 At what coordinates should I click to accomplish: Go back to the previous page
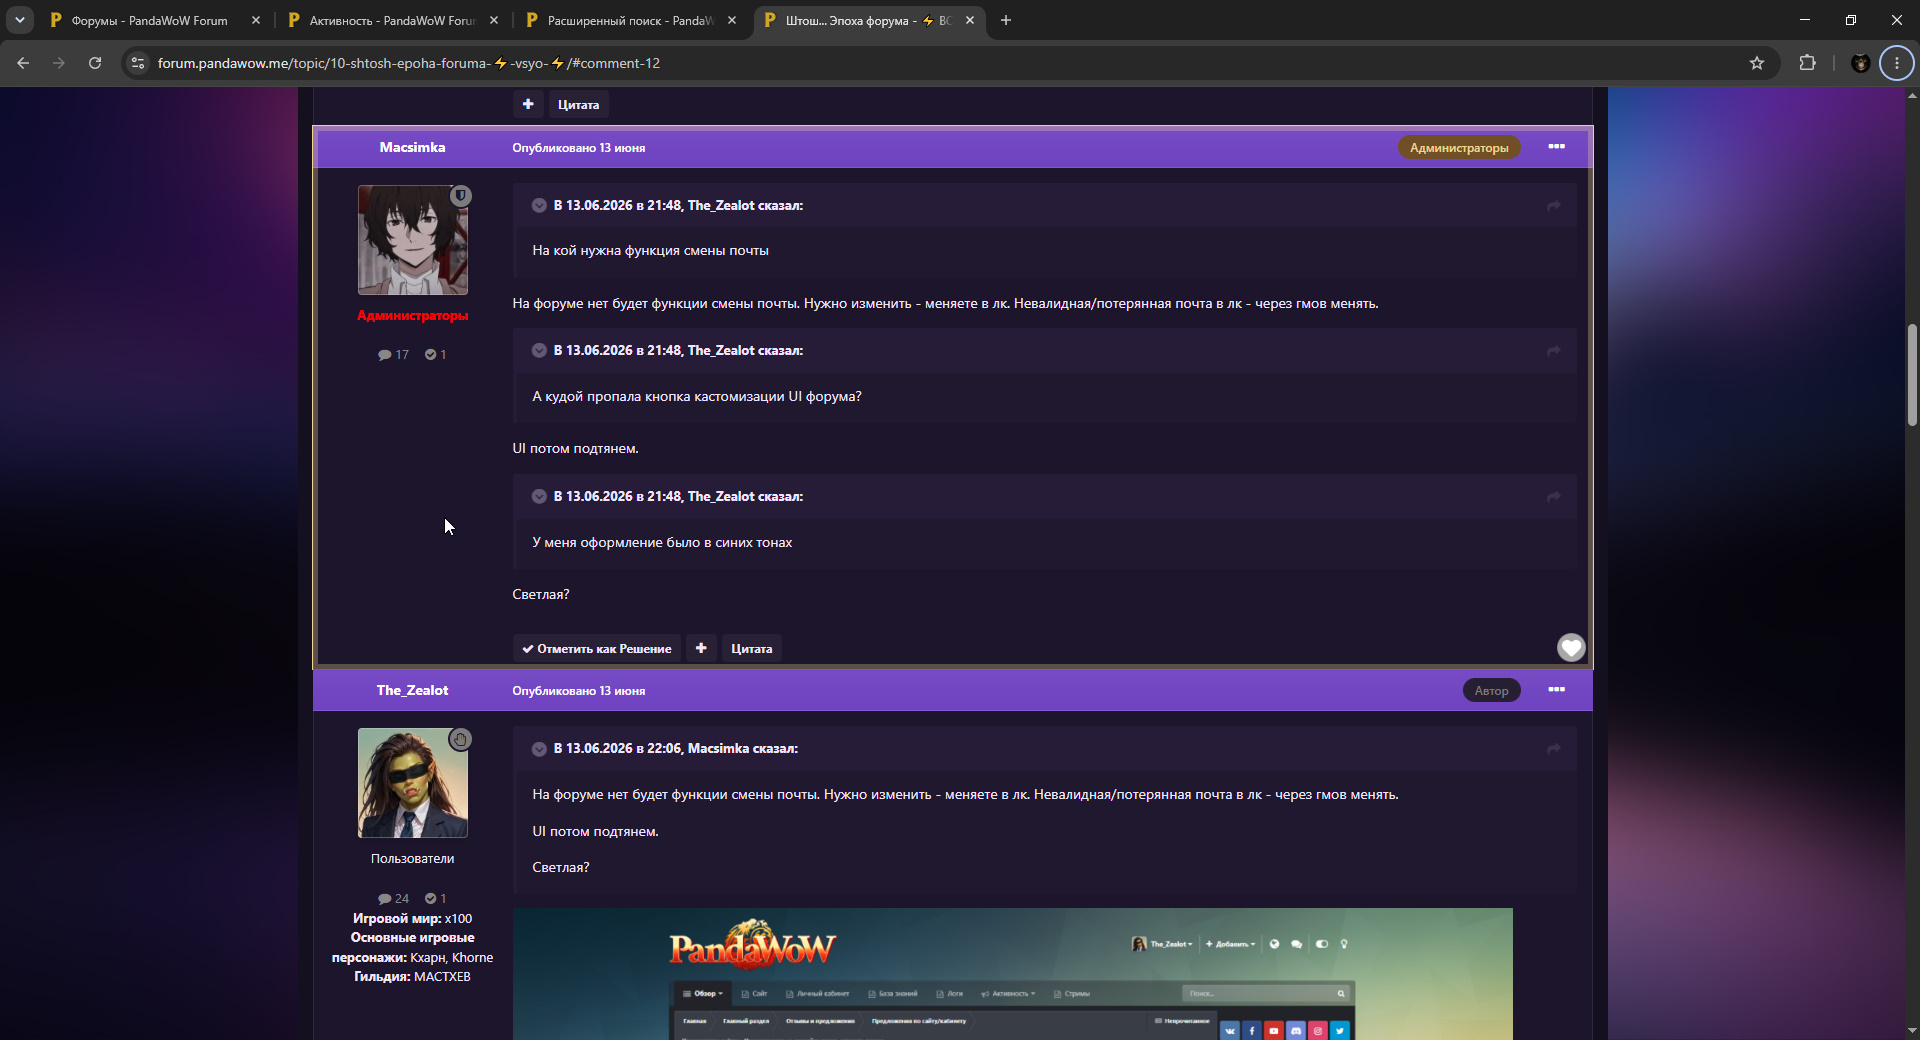23,63
